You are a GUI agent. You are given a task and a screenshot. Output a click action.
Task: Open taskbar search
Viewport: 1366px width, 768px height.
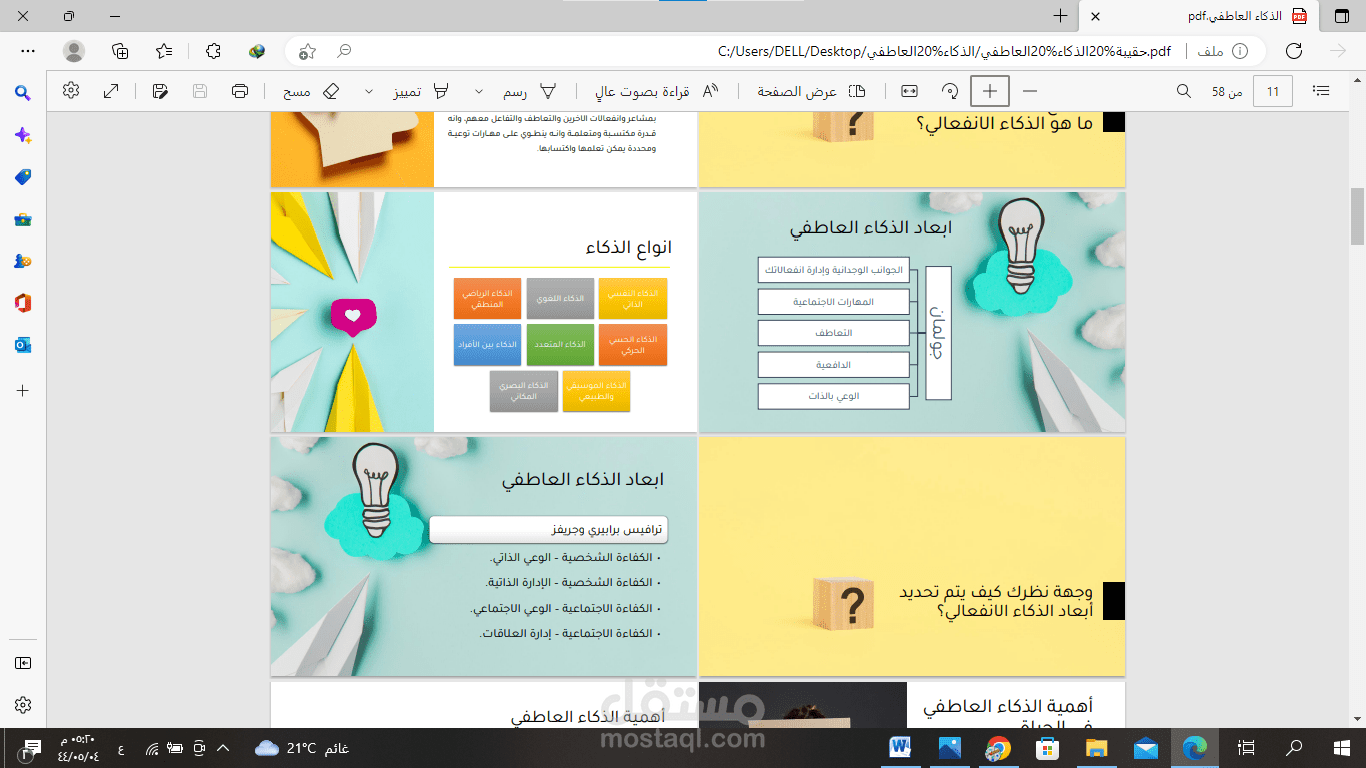pyautogui.click(x=1294, y=747)
